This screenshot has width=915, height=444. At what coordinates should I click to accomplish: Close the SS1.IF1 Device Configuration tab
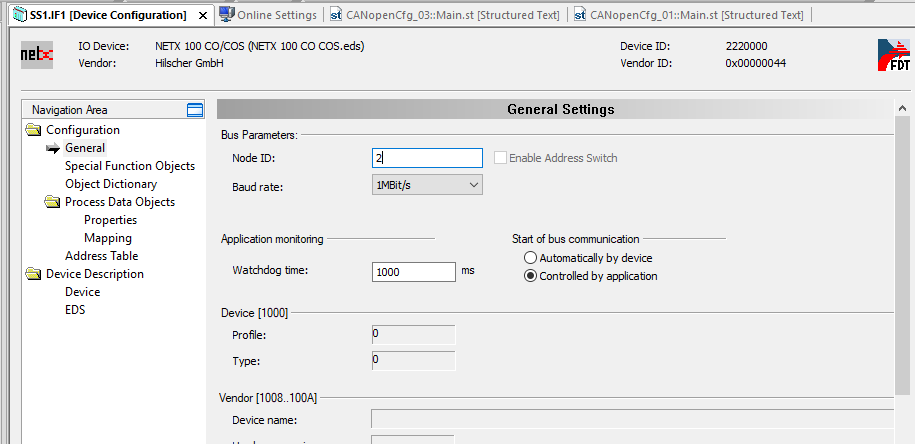click(202, 16)
